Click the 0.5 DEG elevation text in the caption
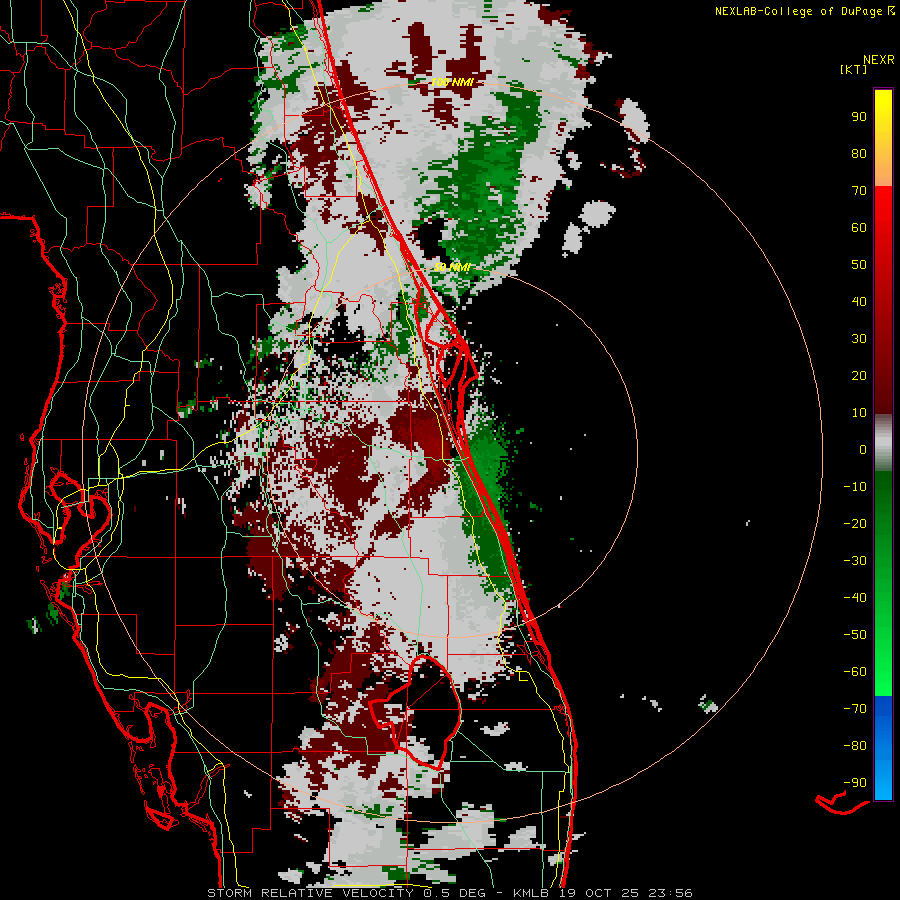 pos(455,893)
